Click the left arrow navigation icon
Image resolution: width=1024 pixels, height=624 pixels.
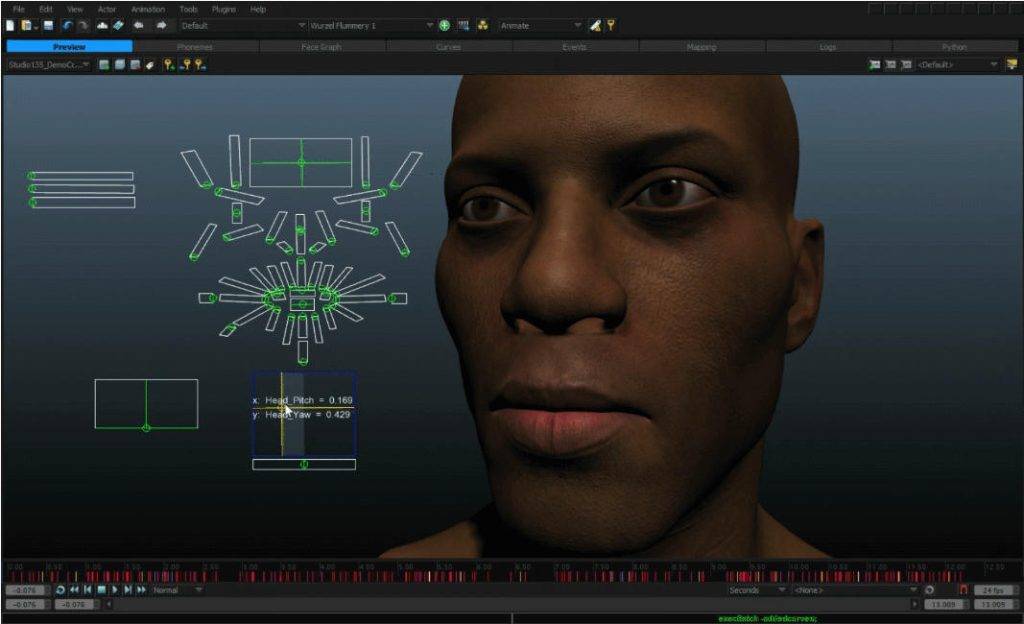coord(138,25)
